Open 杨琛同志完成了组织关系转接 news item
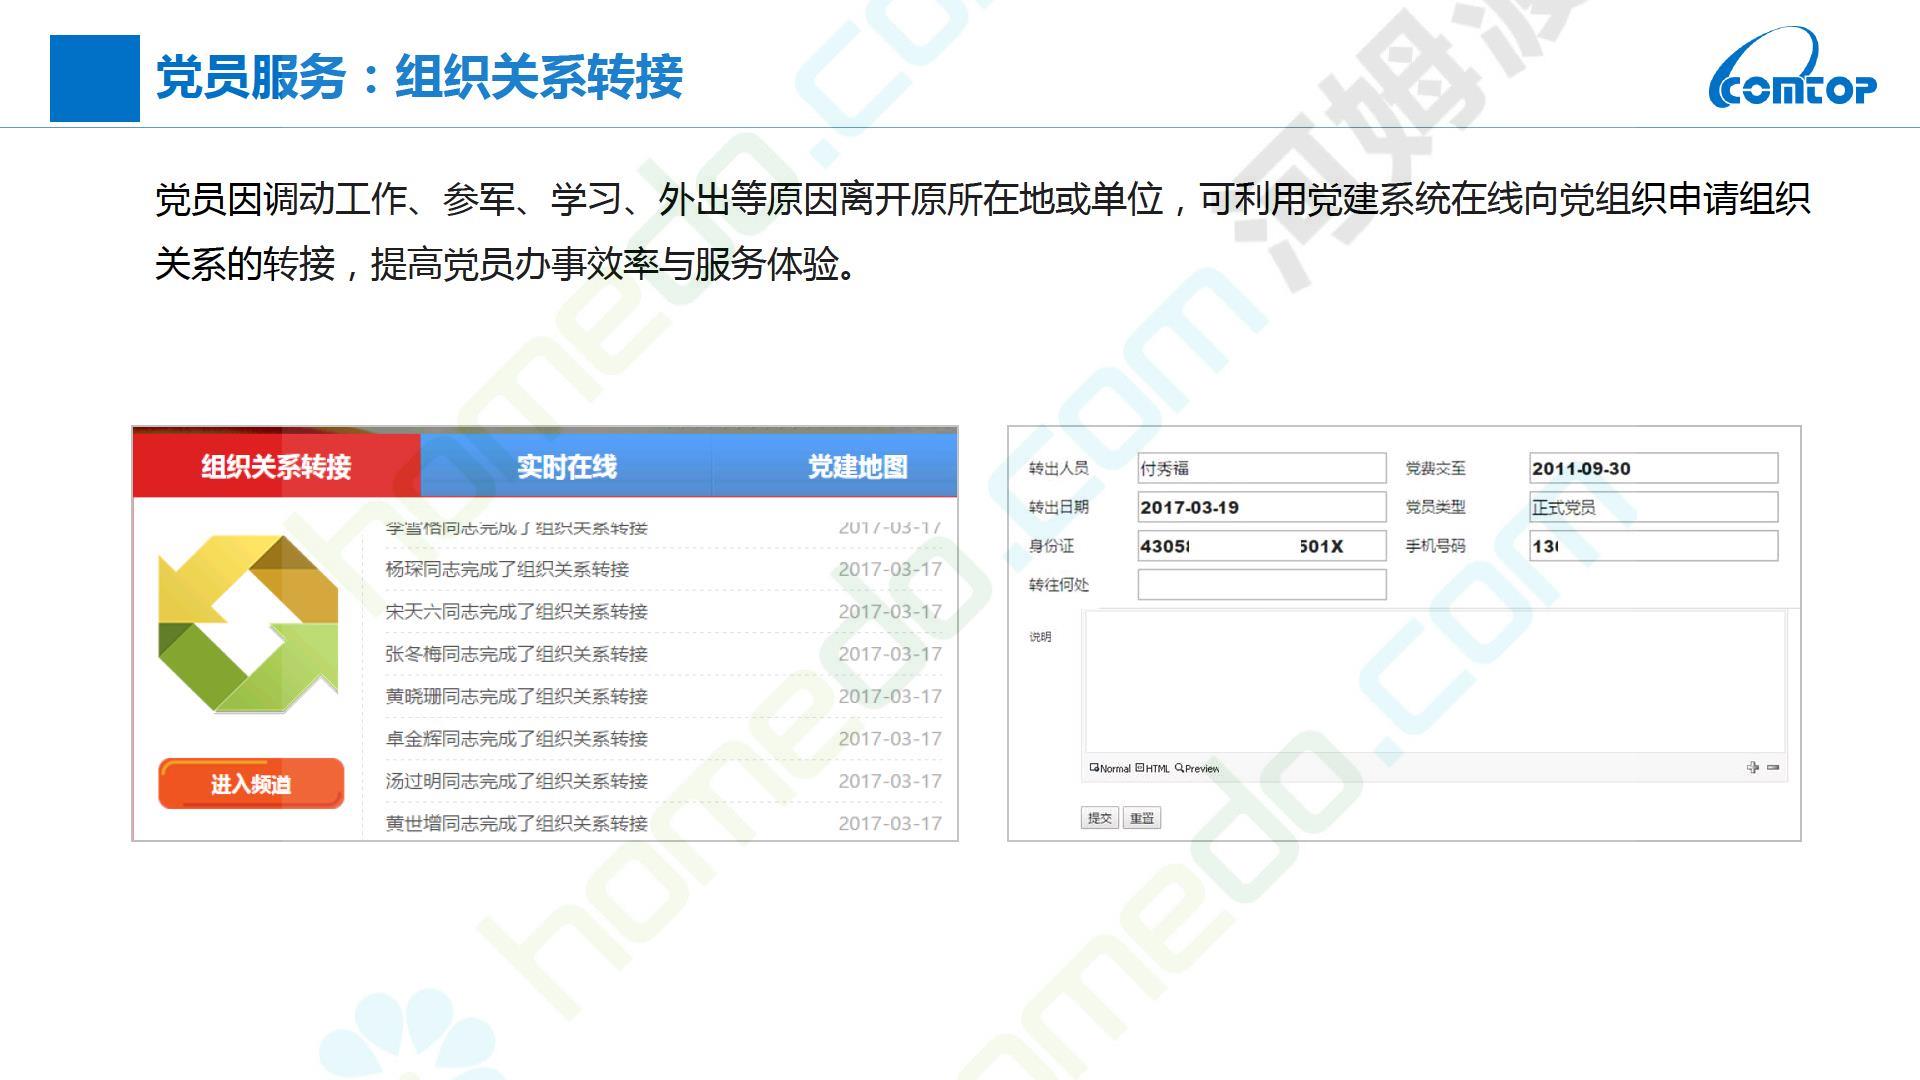 point(507,569)
